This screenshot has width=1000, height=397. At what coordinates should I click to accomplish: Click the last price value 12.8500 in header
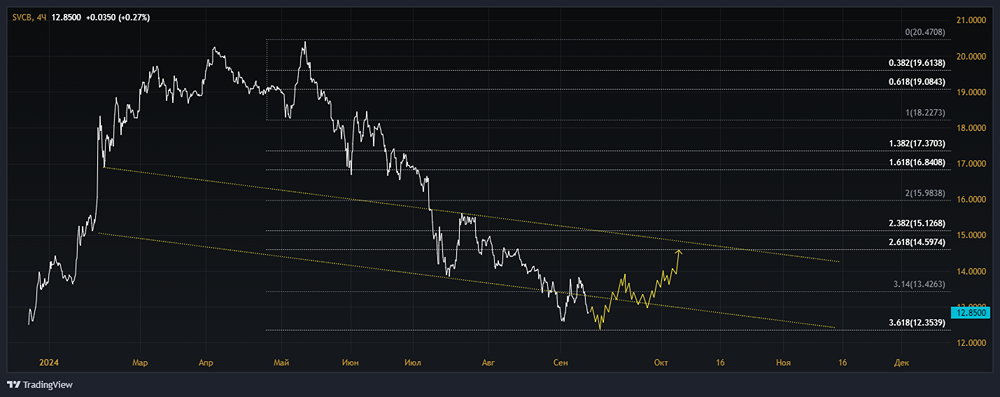tap(66, 18)
